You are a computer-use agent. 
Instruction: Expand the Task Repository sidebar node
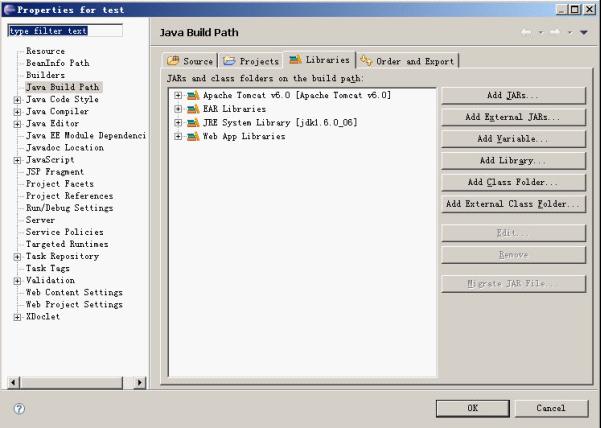(17, 257)
